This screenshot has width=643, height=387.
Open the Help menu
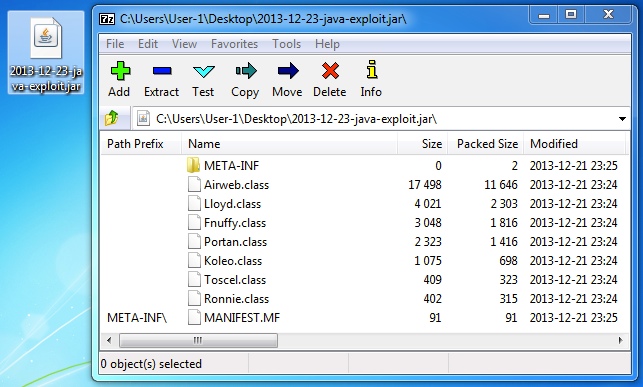coord(327,44)
